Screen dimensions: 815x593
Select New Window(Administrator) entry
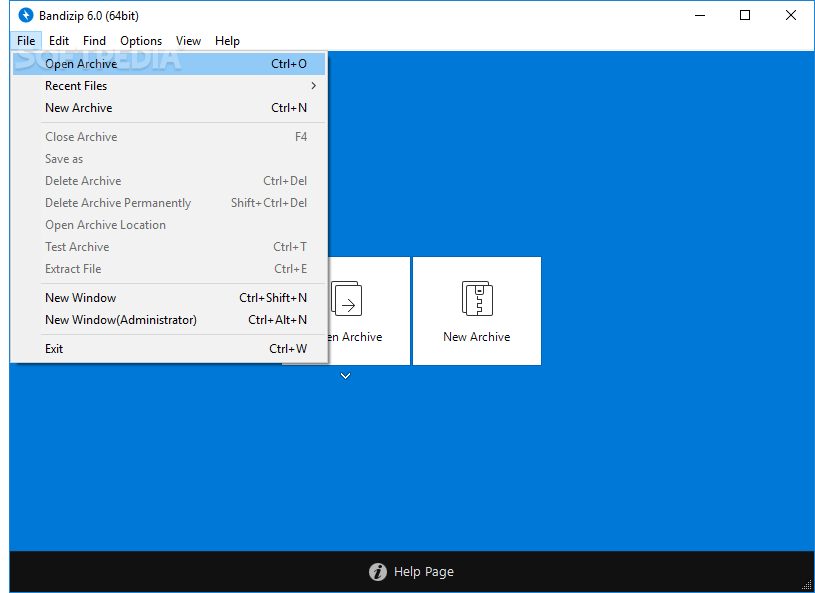pyautogui.click(x=169, y=320)
